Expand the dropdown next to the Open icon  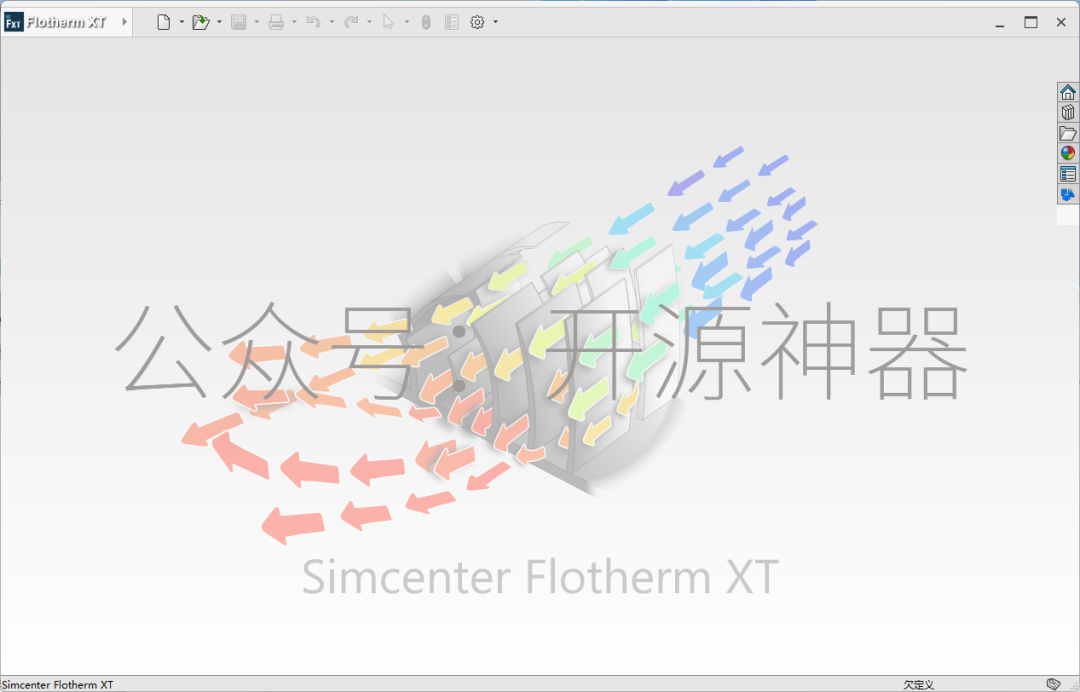pos(219,22)
